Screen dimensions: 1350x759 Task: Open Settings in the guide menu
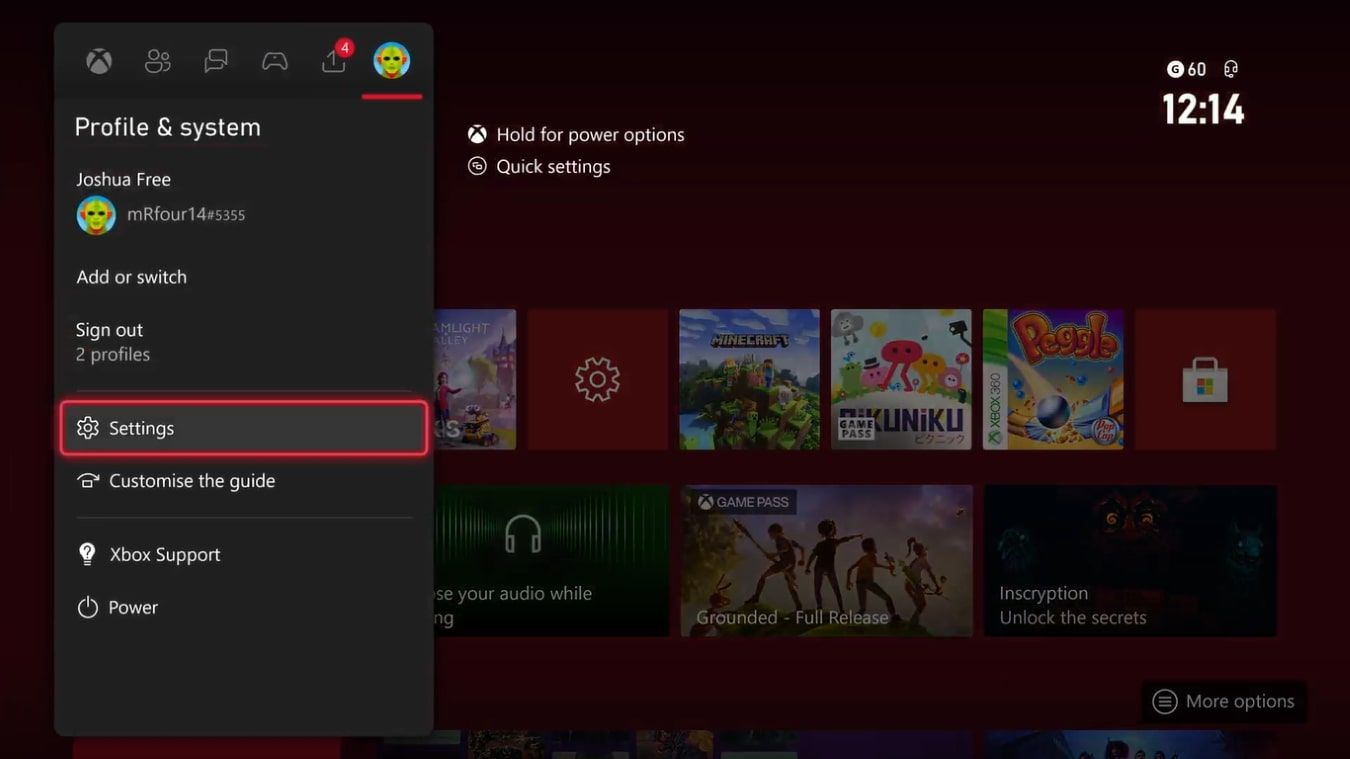coord(244,428)
